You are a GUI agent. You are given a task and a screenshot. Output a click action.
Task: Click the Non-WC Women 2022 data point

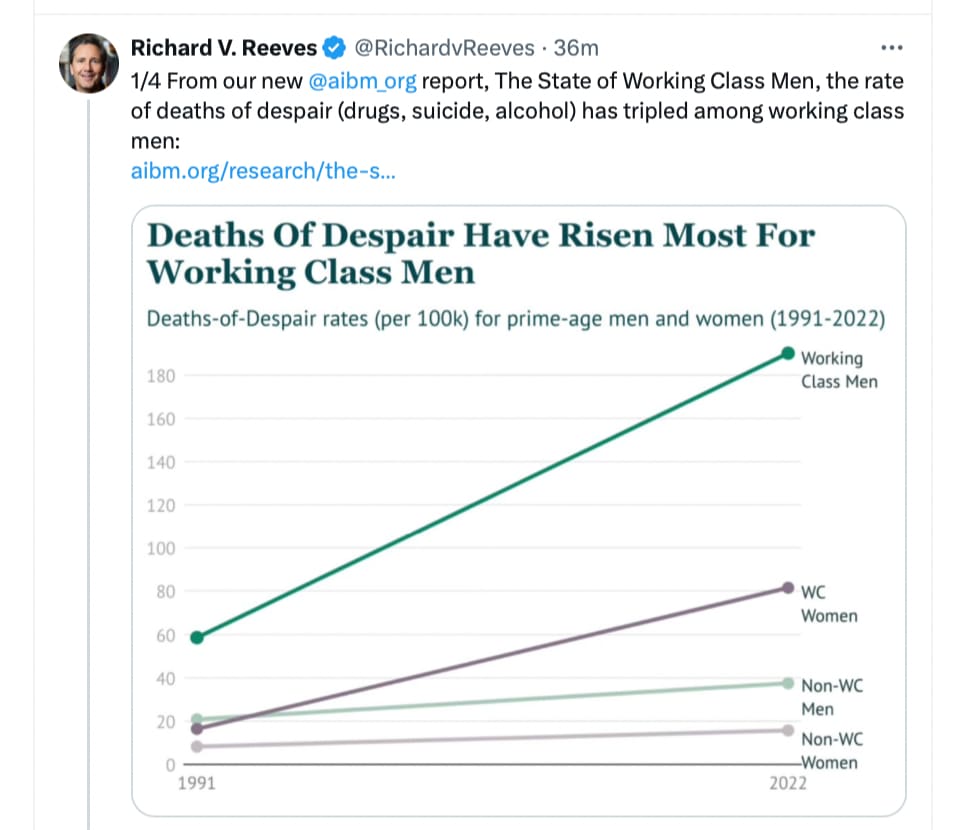click(x=787, y=730)
